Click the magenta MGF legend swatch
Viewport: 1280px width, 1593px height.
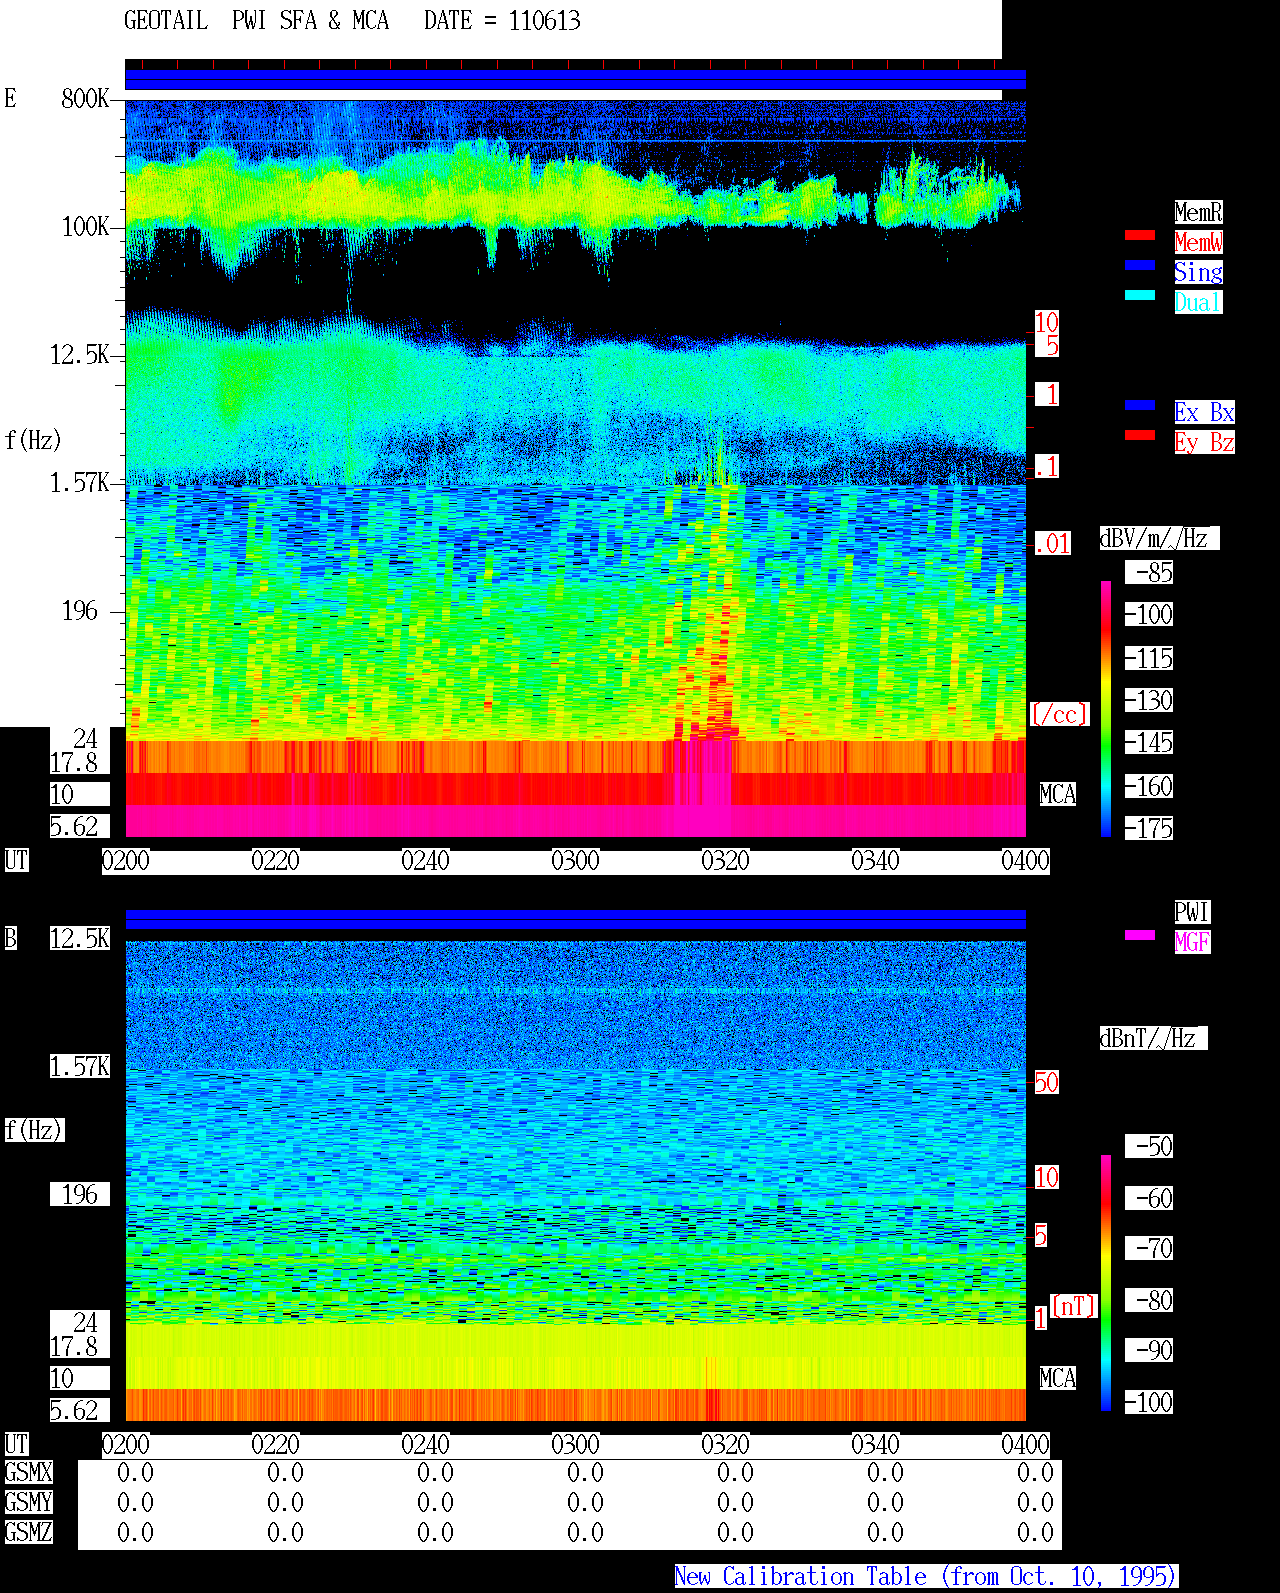[1140, 935]
